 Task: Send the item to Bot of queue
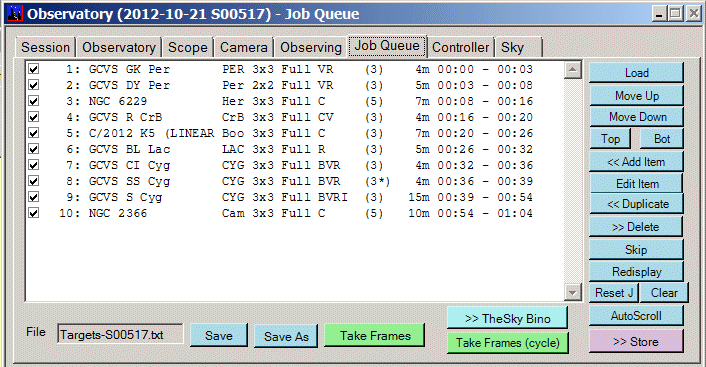click(661, 139)
